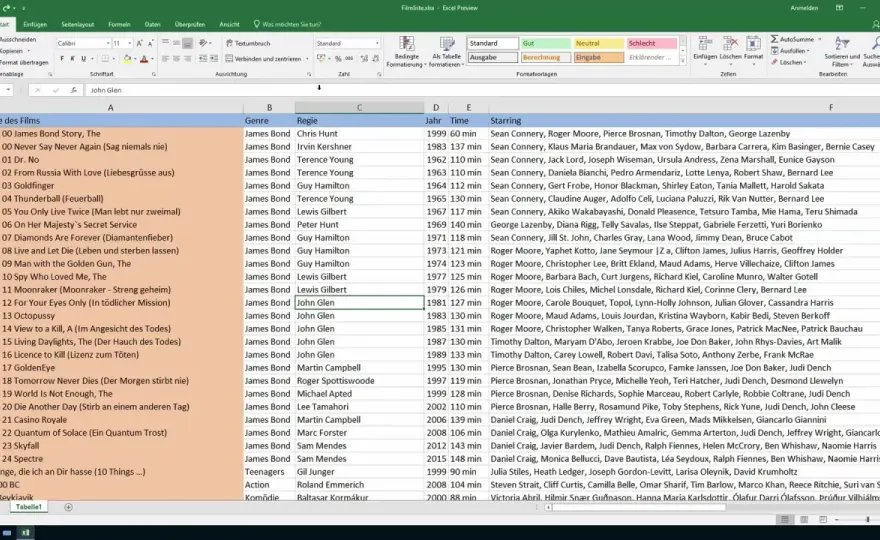This screenshot has width=880, height=540.
Task: Open text orientation options
Action: 204,43
